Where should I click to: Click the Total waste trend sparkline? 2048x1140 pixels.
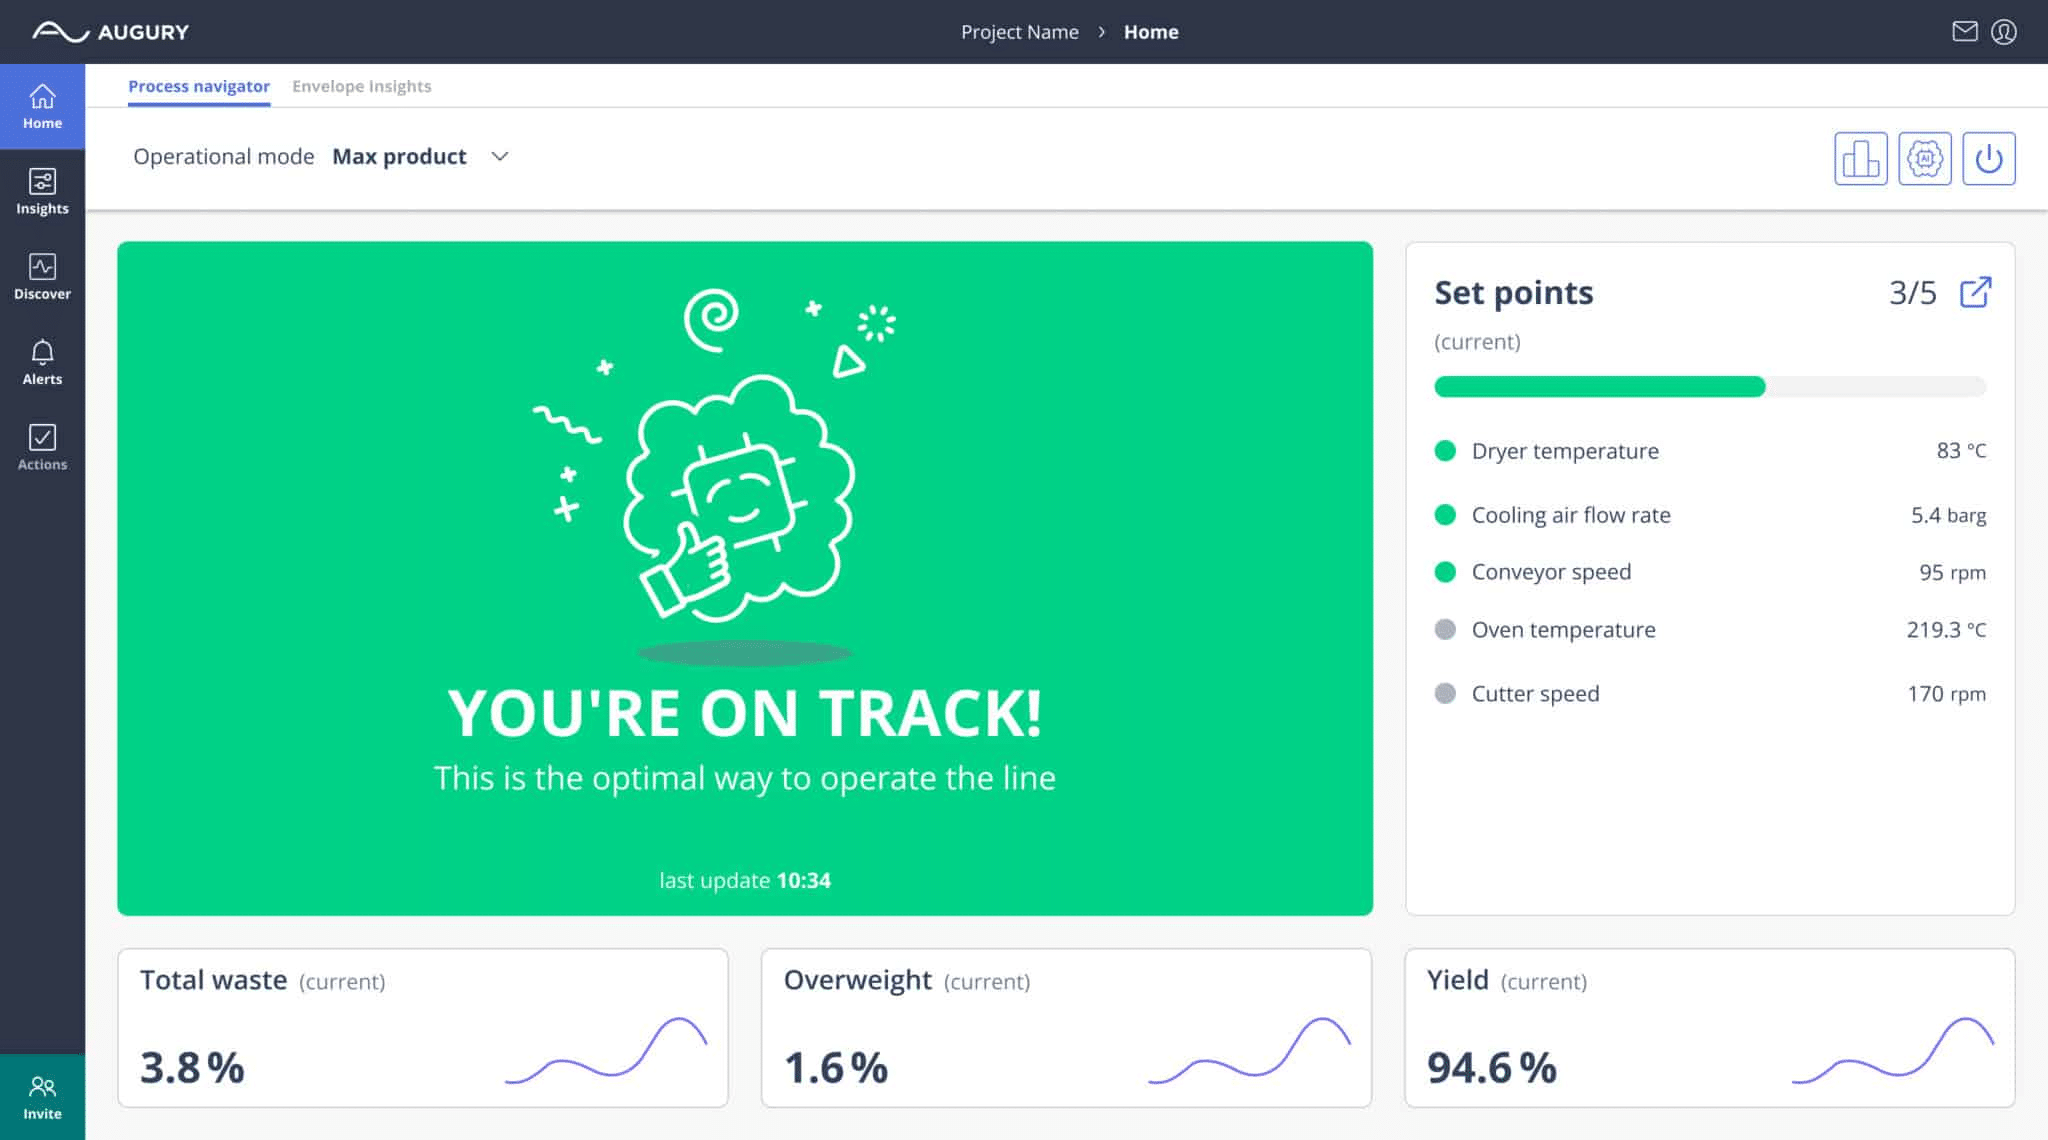pos(606,1050)
